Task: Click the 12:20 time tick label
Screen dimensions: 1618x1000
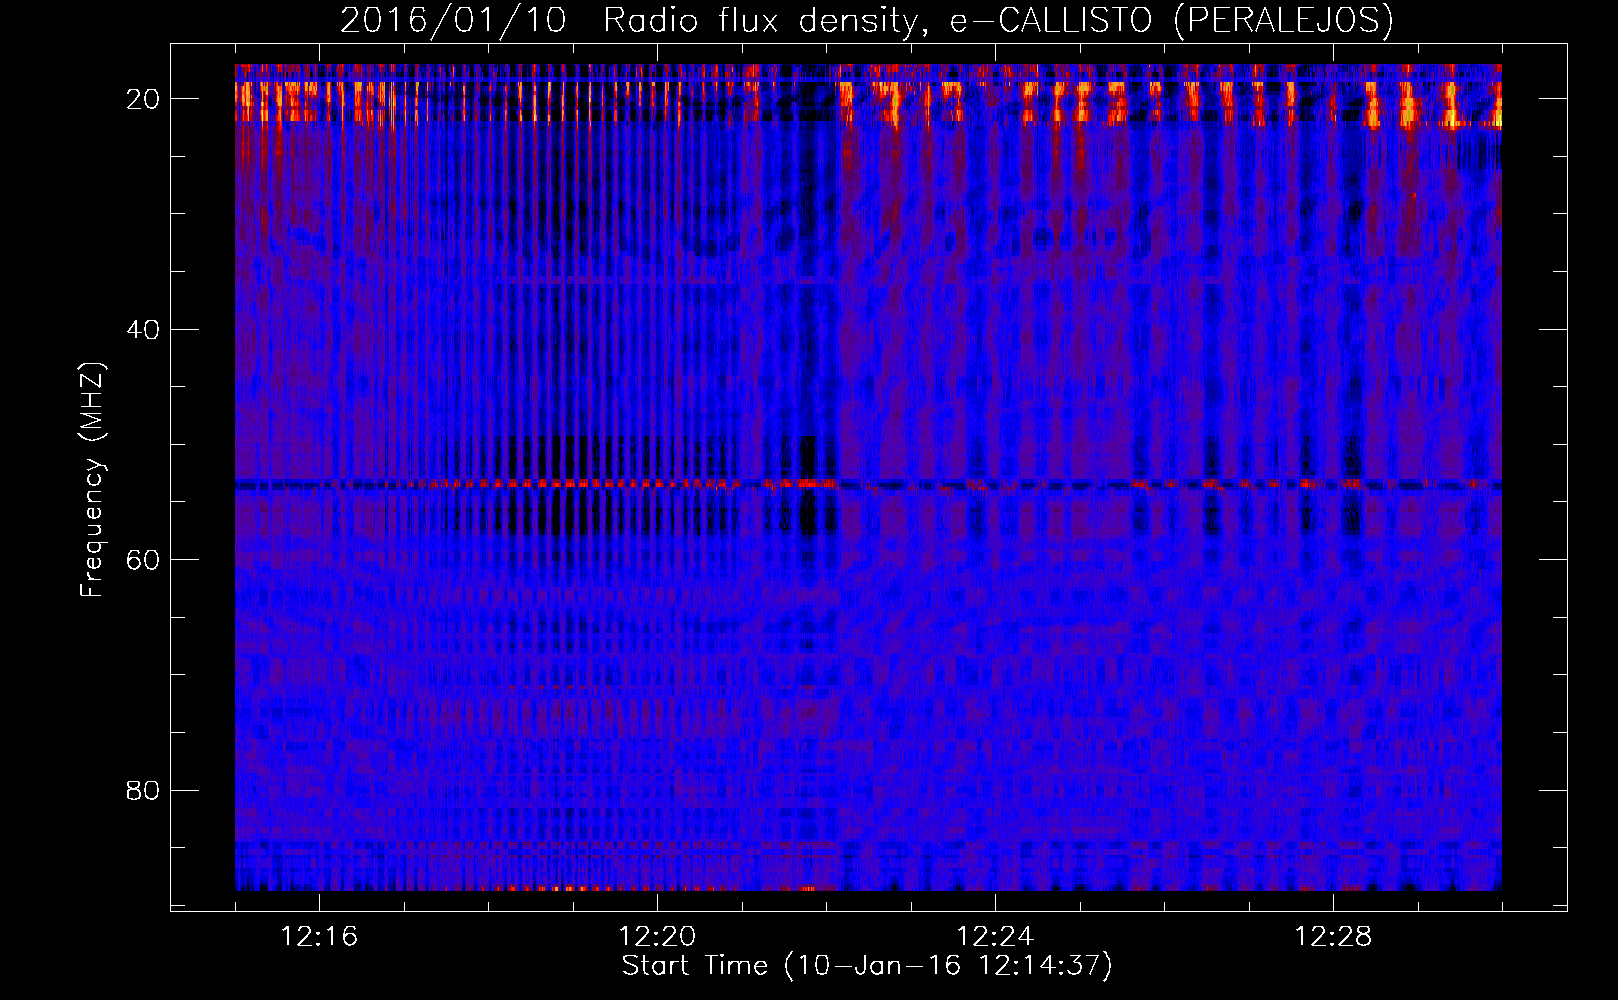Action: point(657,937)
